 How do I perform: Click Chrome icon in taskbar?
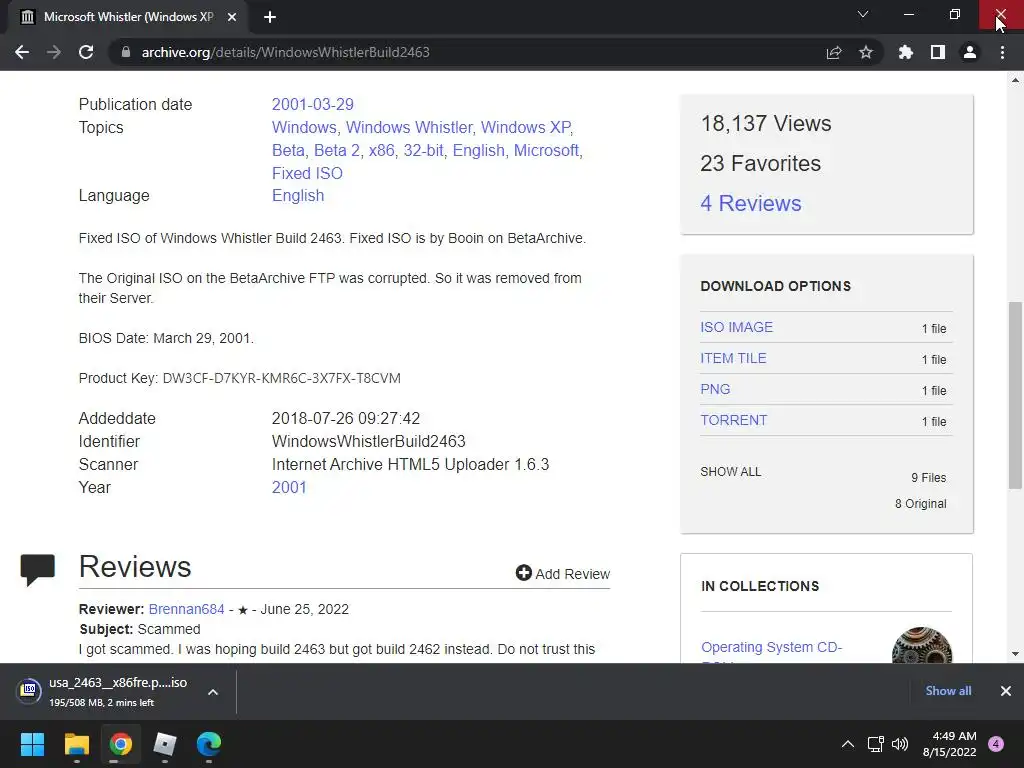121,744
